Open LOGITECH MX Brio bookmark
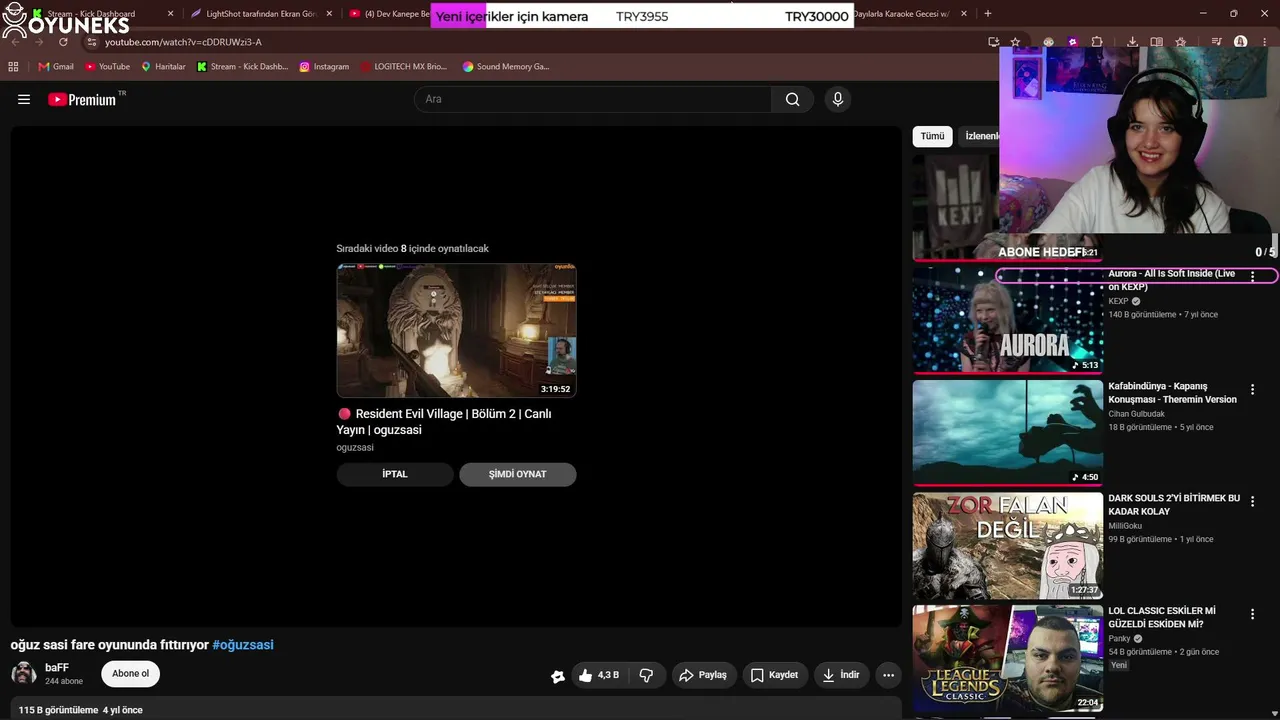This screenshot has height=720, width=1280. pos(404,67)
